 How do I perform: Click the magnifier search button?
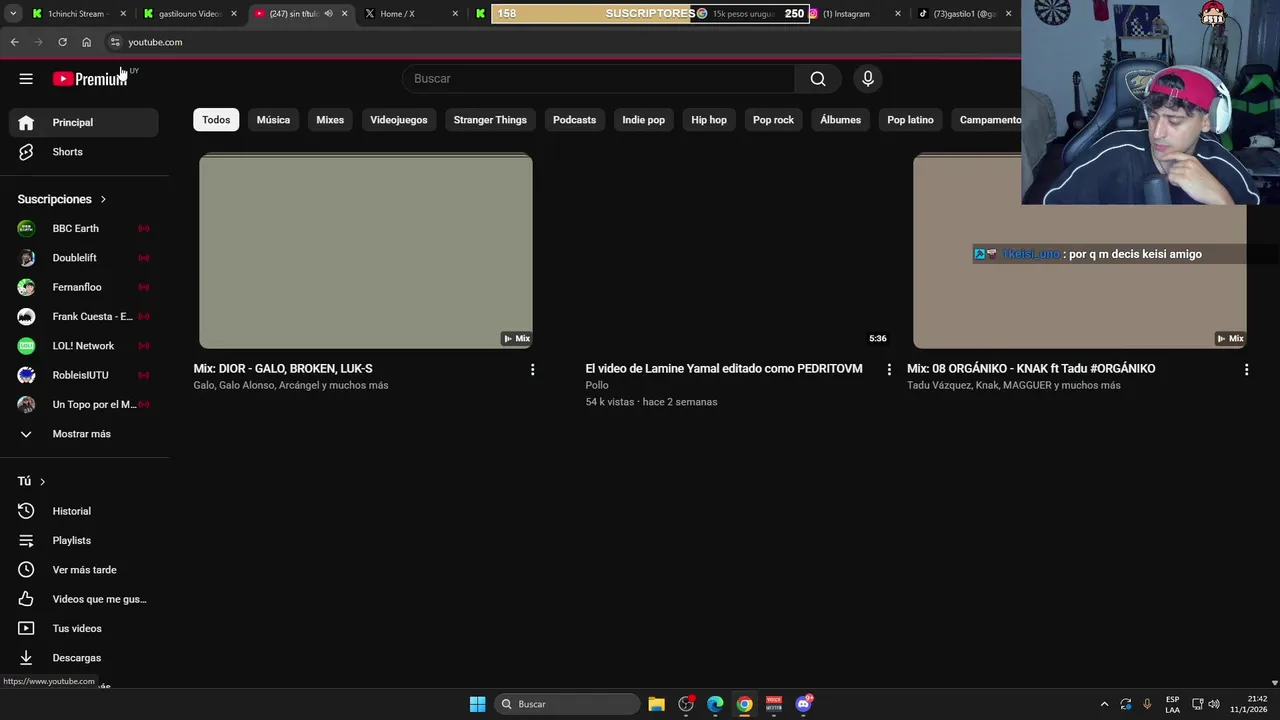(818, 79)
